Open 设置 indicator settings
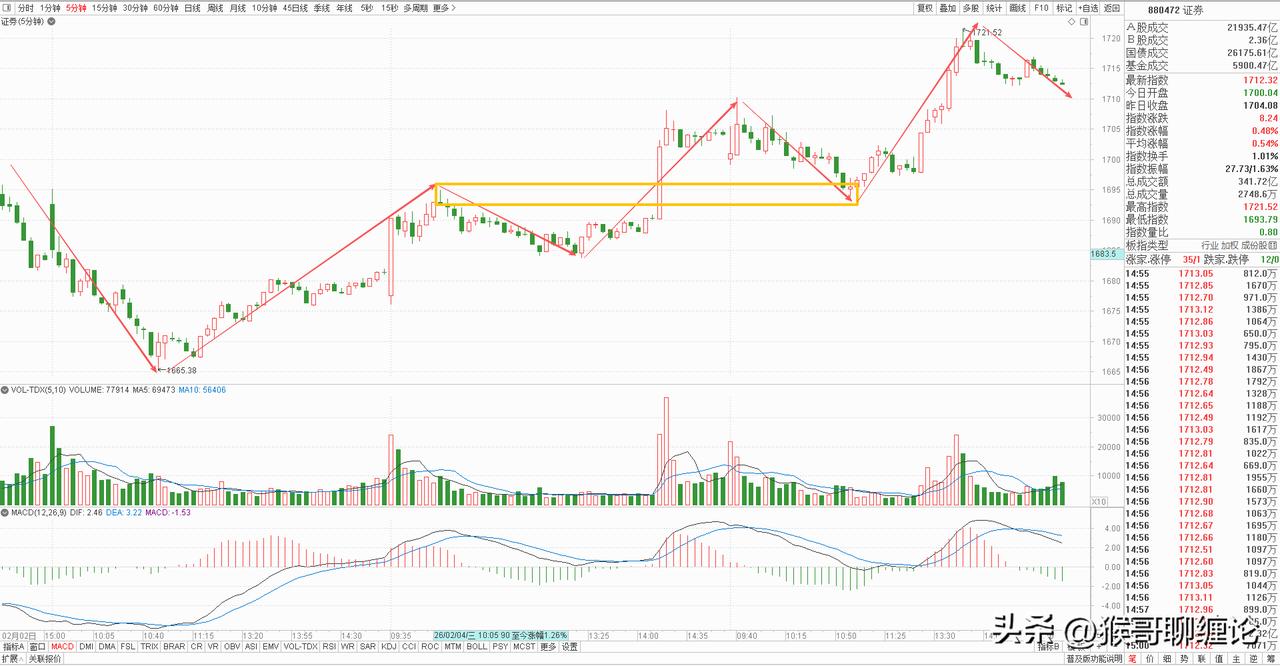Viewport: 1280px width, 666px height. point(569,647)
